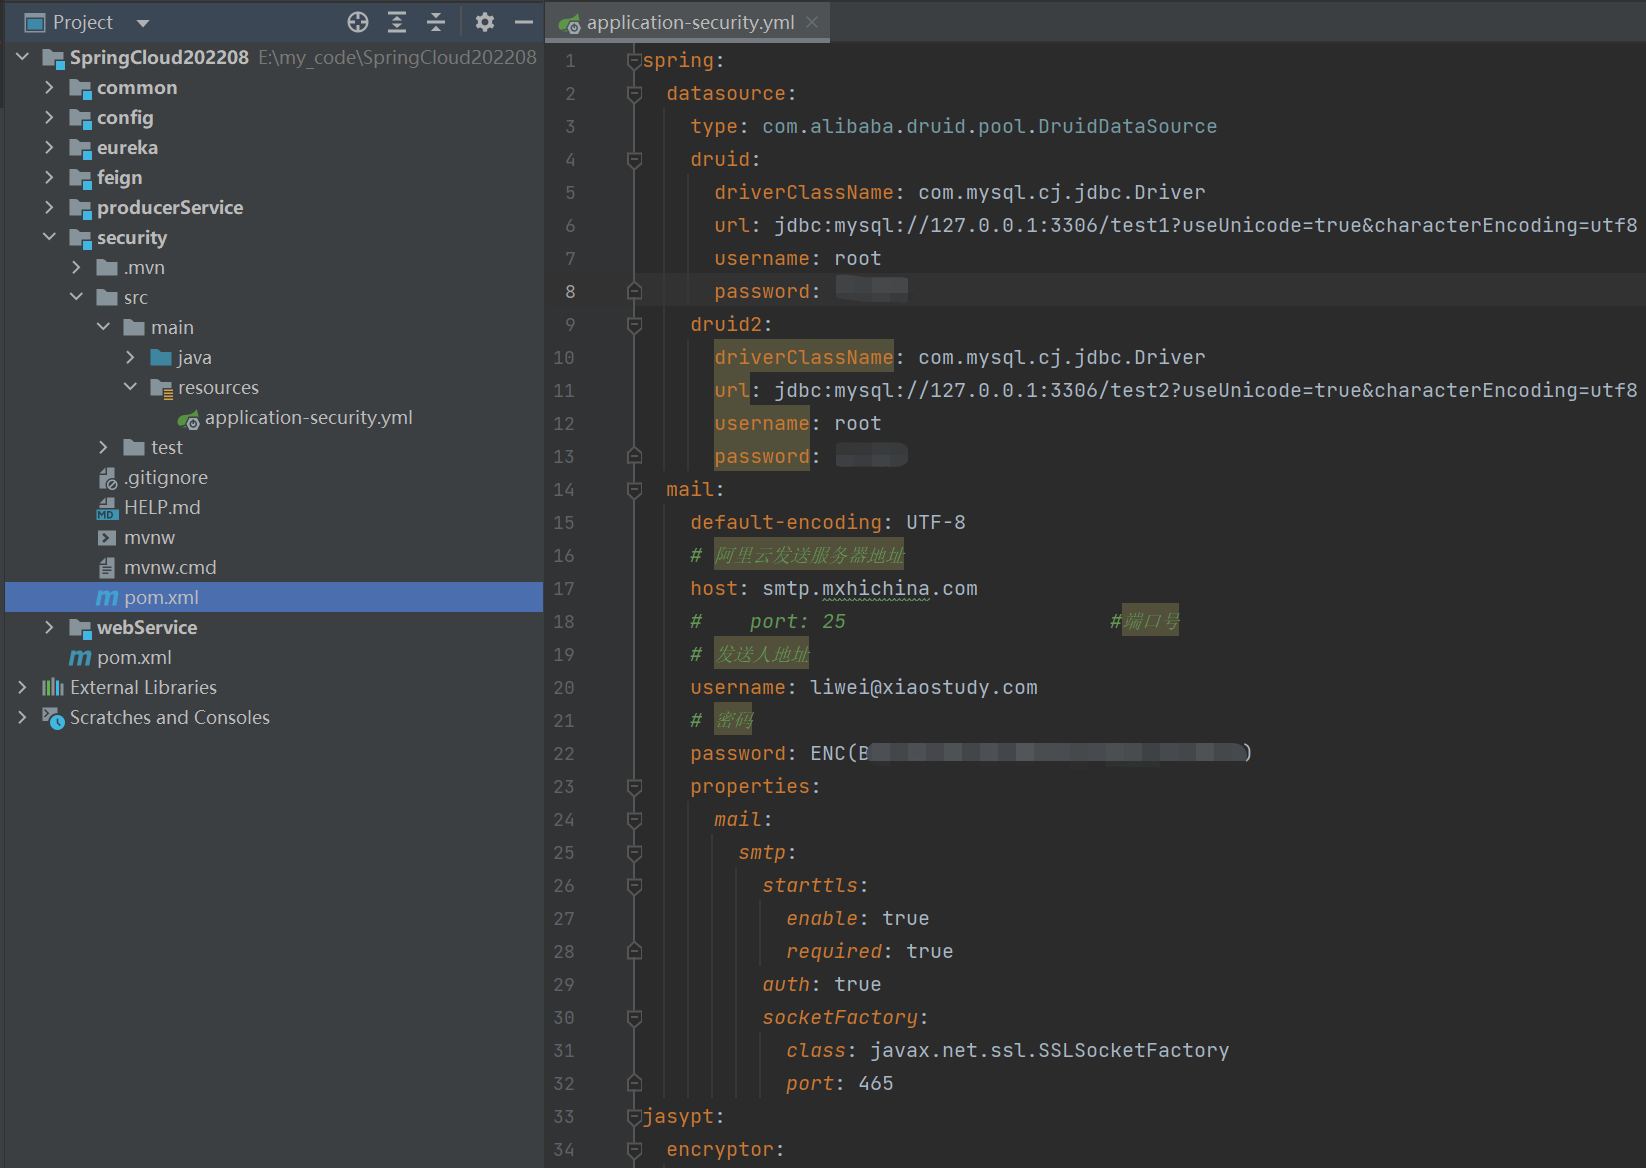
Task: Expand the eureka module
Action: 49,147
